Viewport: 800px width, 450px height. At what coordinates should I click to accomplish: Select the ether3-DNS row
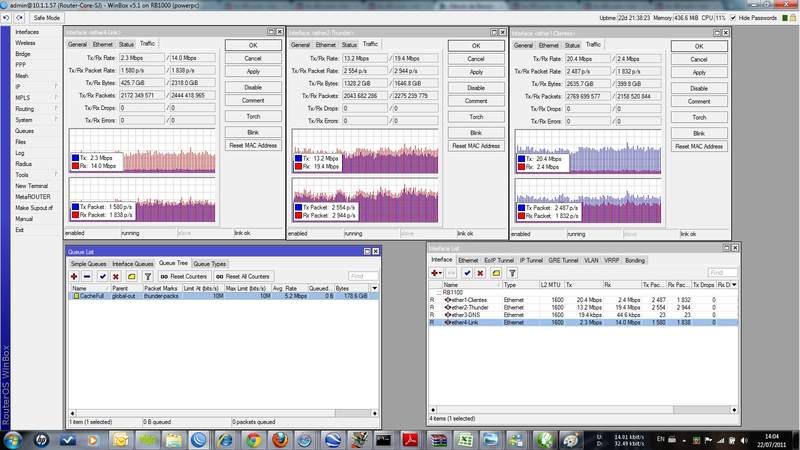584,315
